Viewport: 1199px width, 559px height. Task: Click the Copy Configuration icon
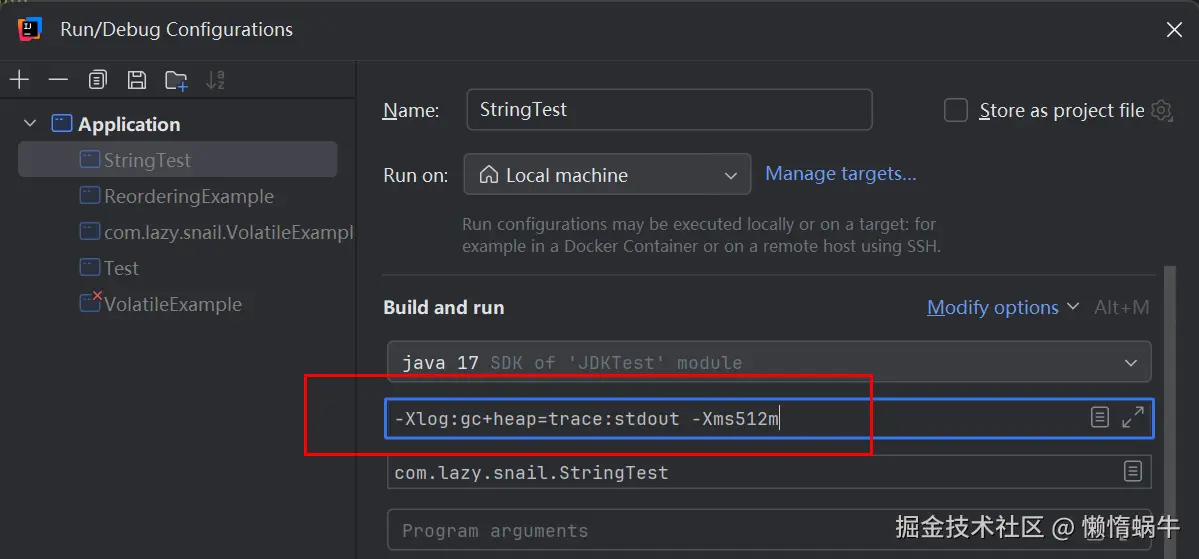click(x=97, y=80)
